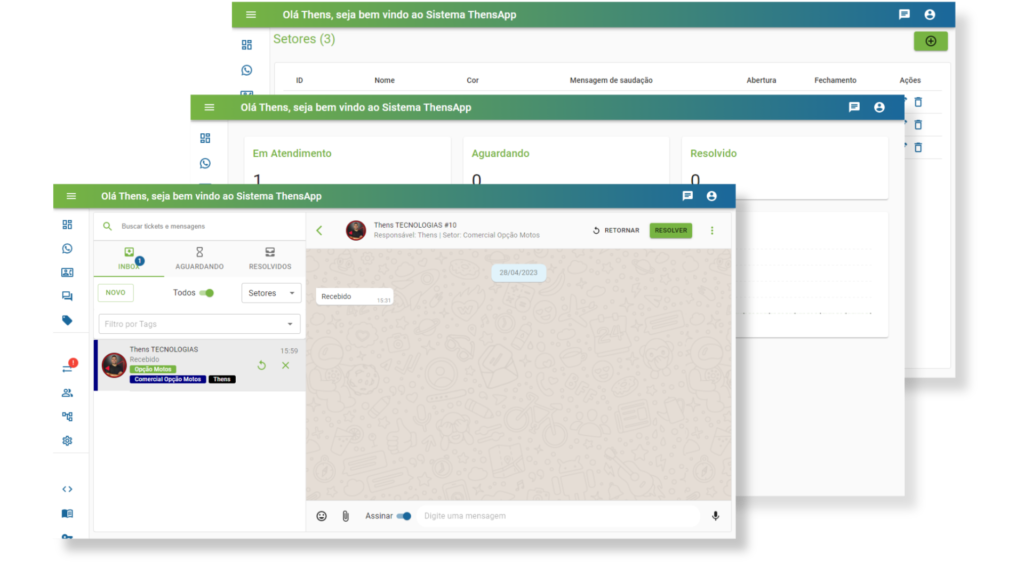Open the emoji picker in message bar
This screenshot has height=576, width=1024.
click(321, 516)
